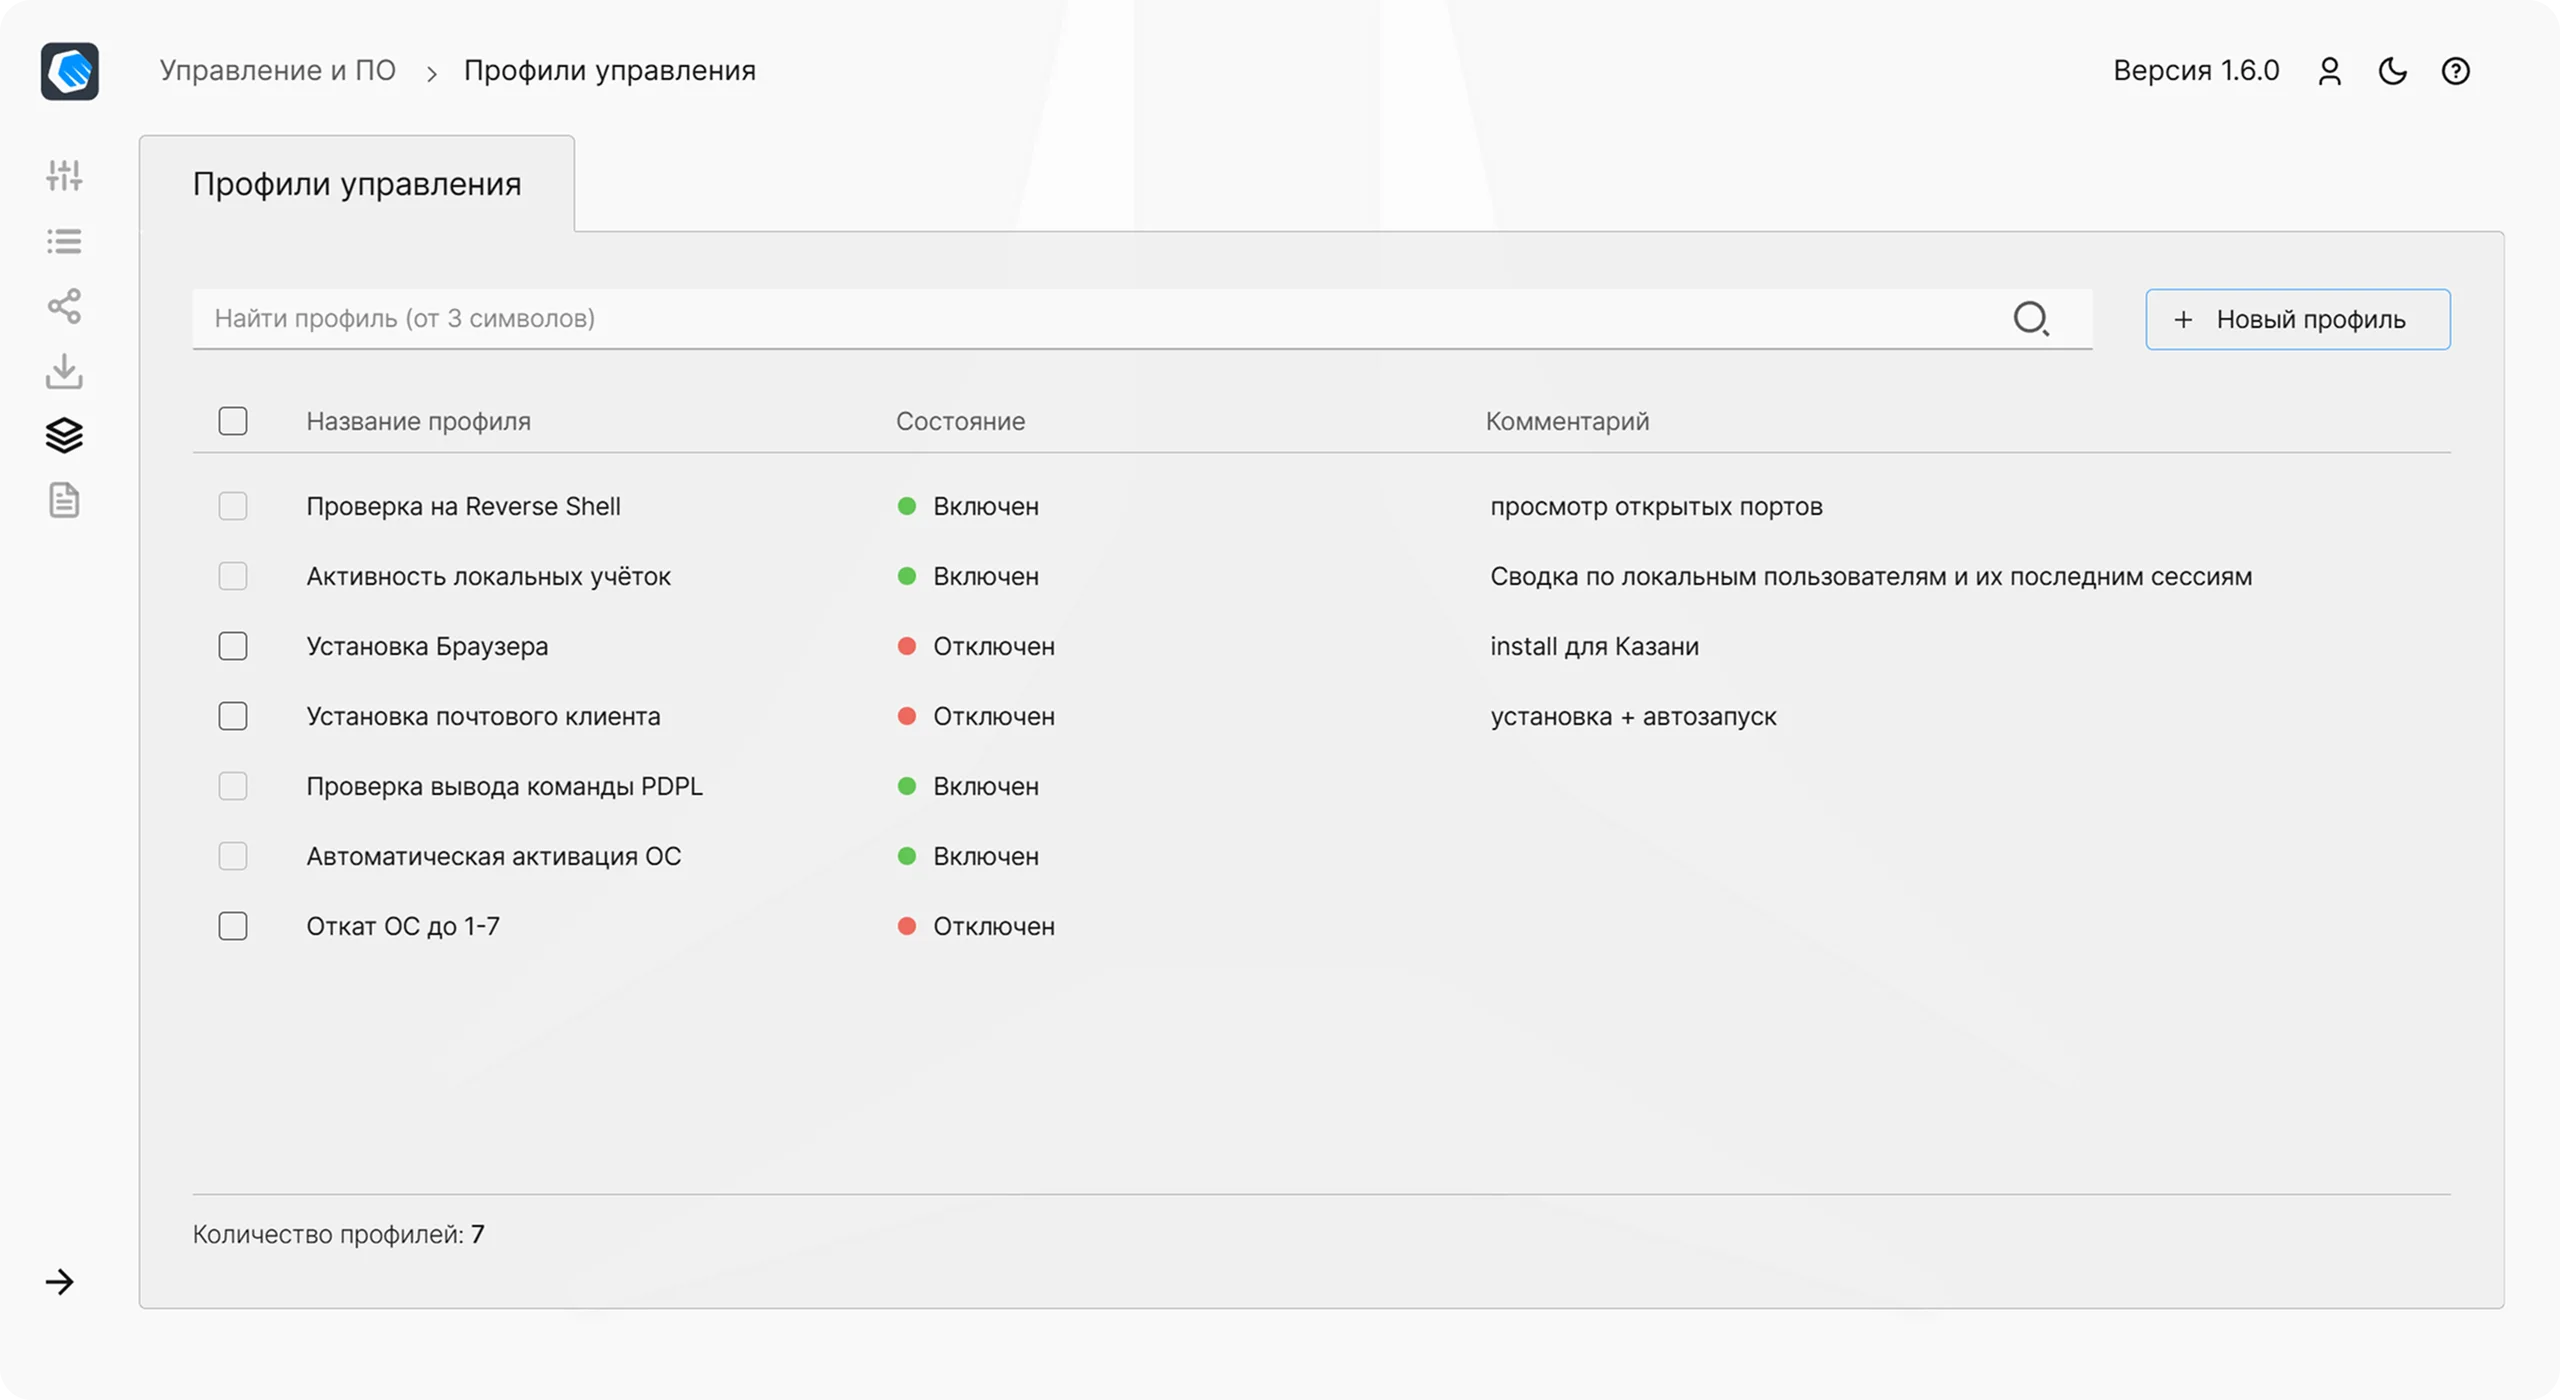Sort by Название профиля column header
The image size is (2560, 1400).
click(x=418, y=421)
